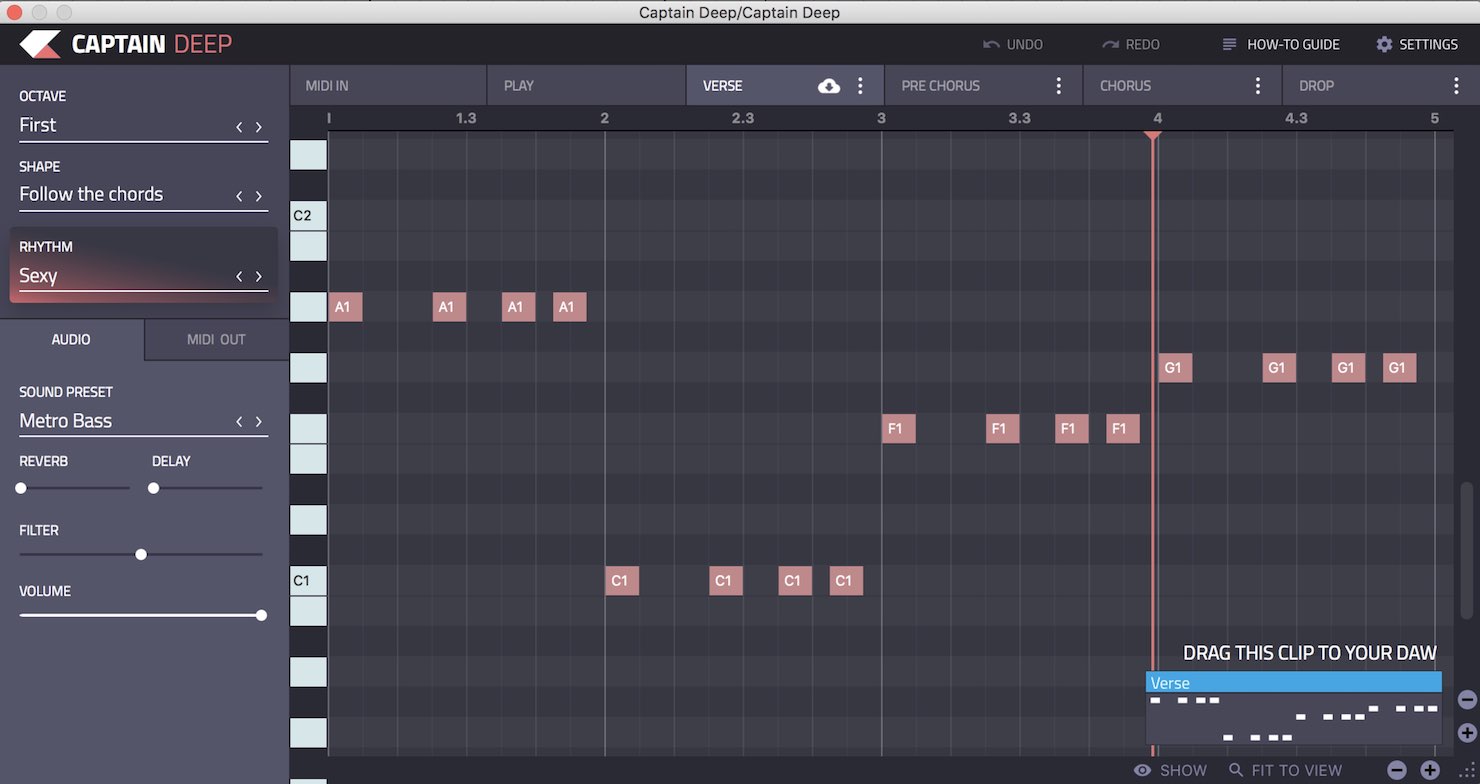Image resolution: width=1480 pixels, height=784 pixels.
Task: Switch to the MIDI OUT tab
Action: 216,340
